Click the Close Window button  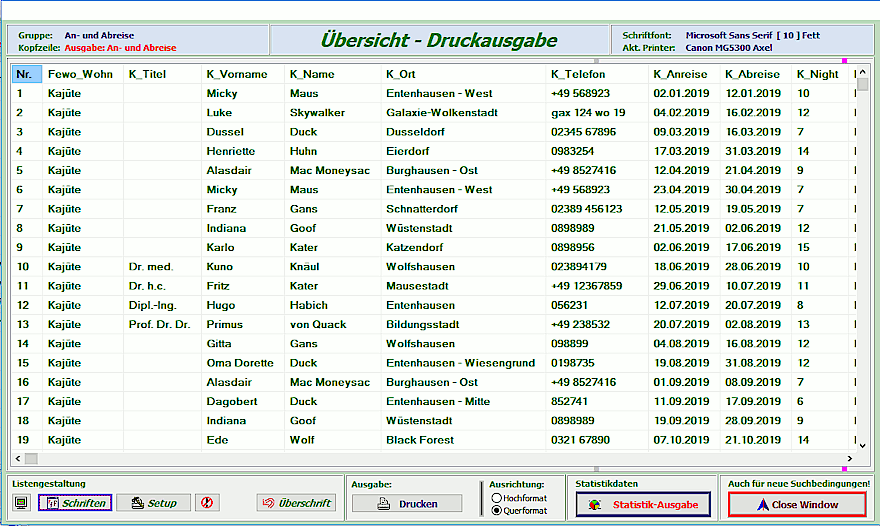point(796,504)
